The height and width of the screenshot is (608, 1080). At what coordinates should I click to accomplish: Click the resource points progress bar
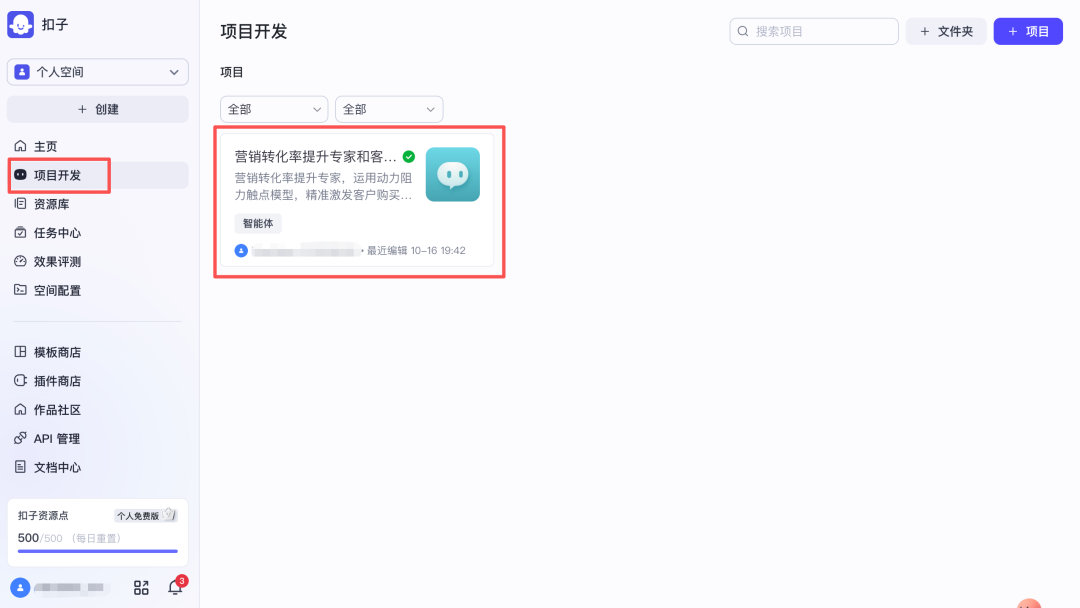tap(98, 551)
